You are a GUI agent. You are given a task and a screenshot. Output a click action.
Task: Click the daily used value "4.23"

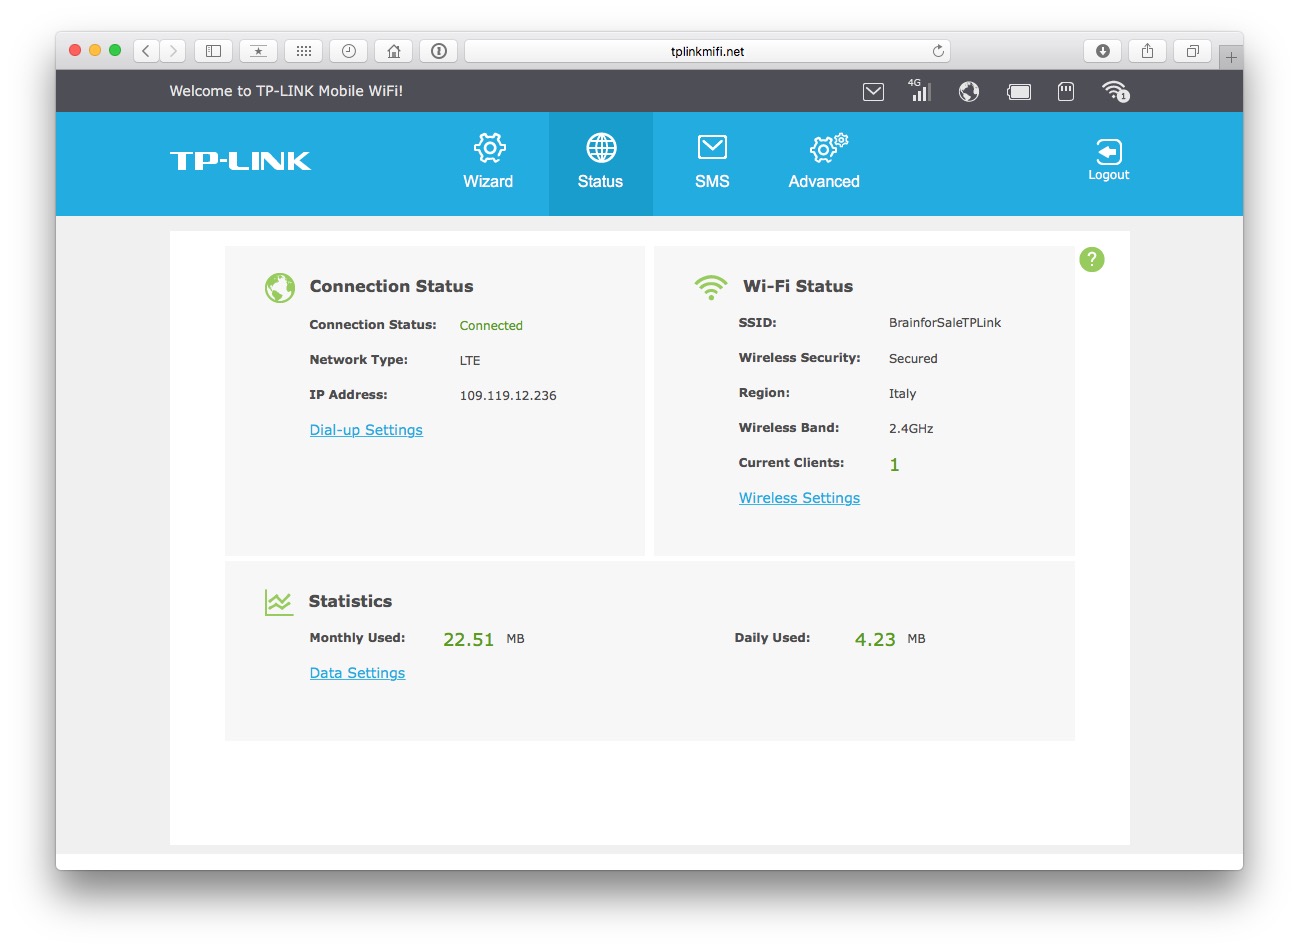point(875,640)
